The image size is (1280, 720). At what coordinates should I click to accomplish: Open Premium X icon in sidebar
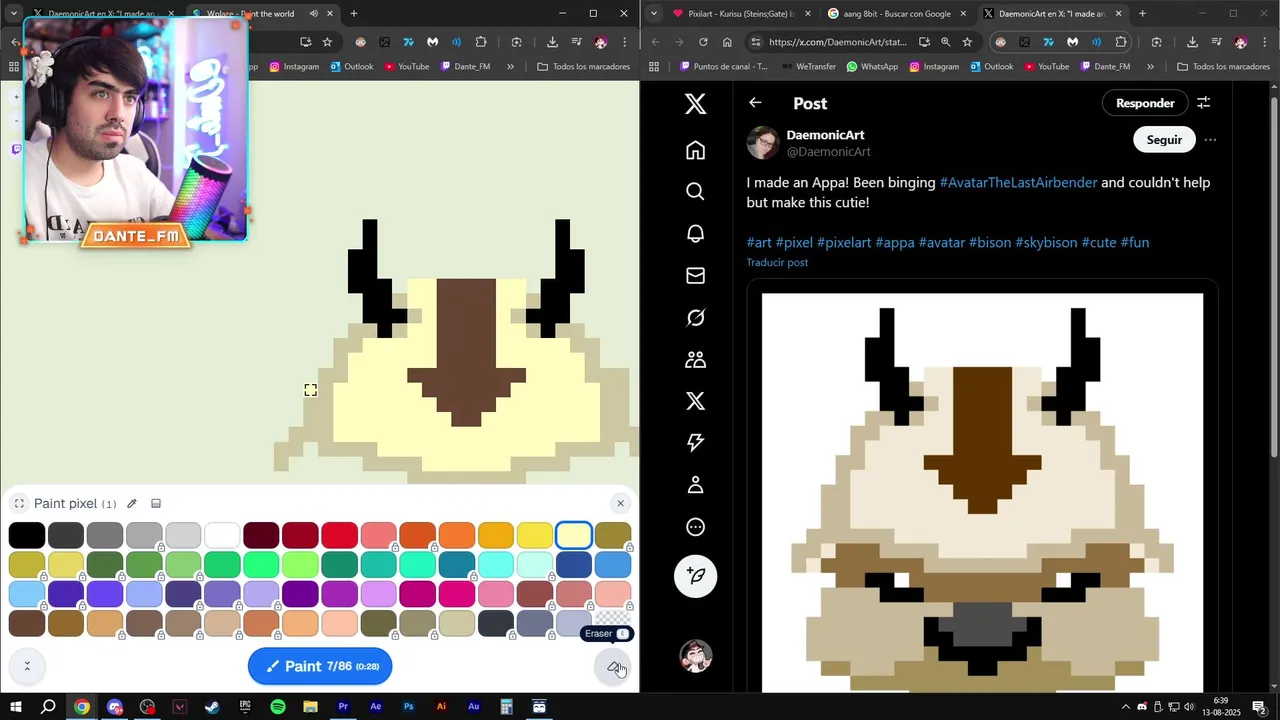click(696, 402)
